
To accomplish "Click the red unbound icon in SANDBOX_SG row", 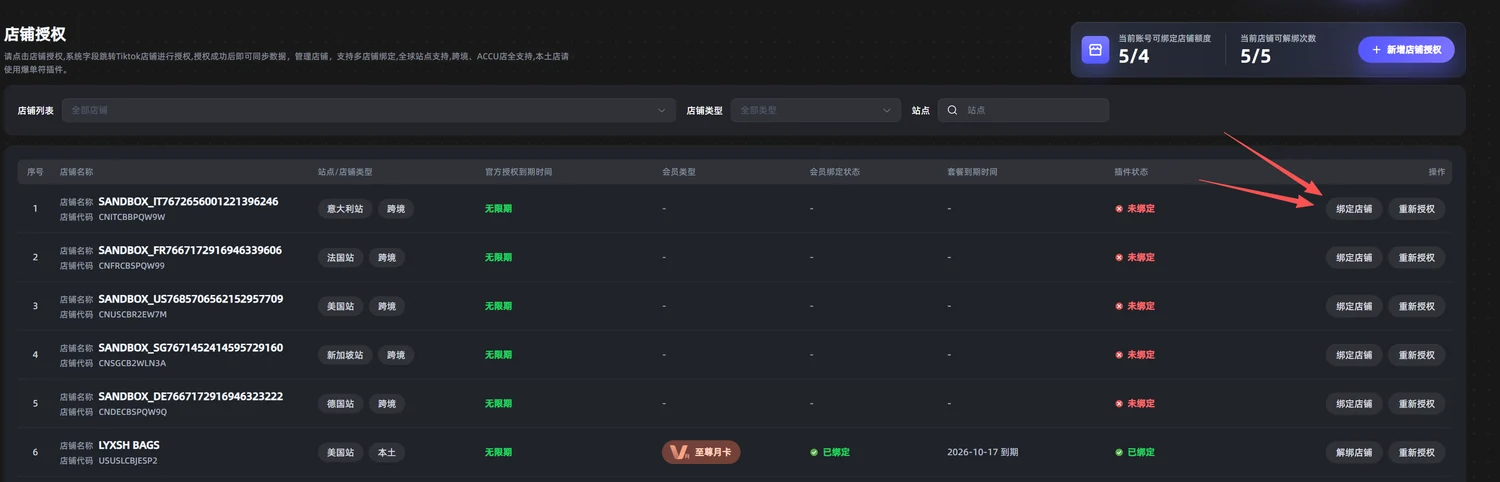I will coord(1119,355).
